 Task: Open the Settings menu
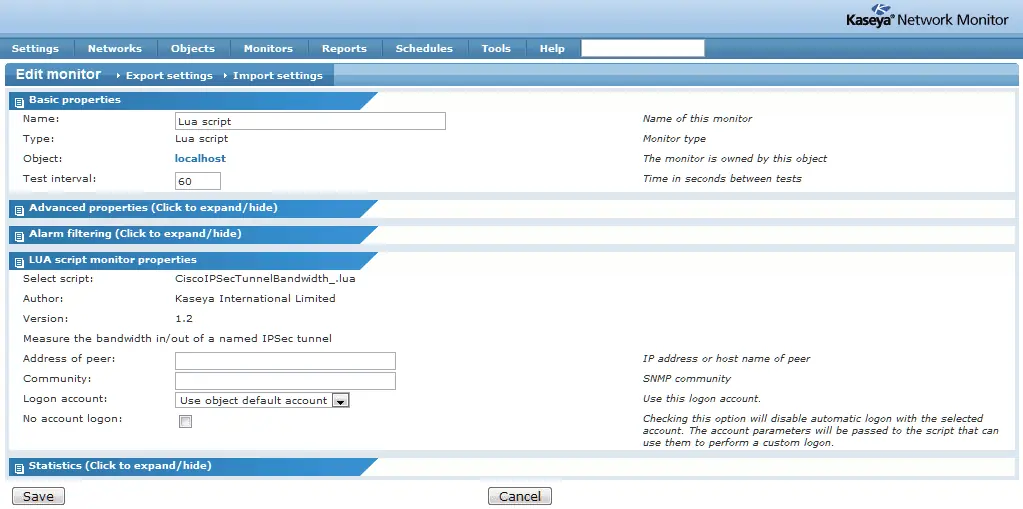(35, 48)
